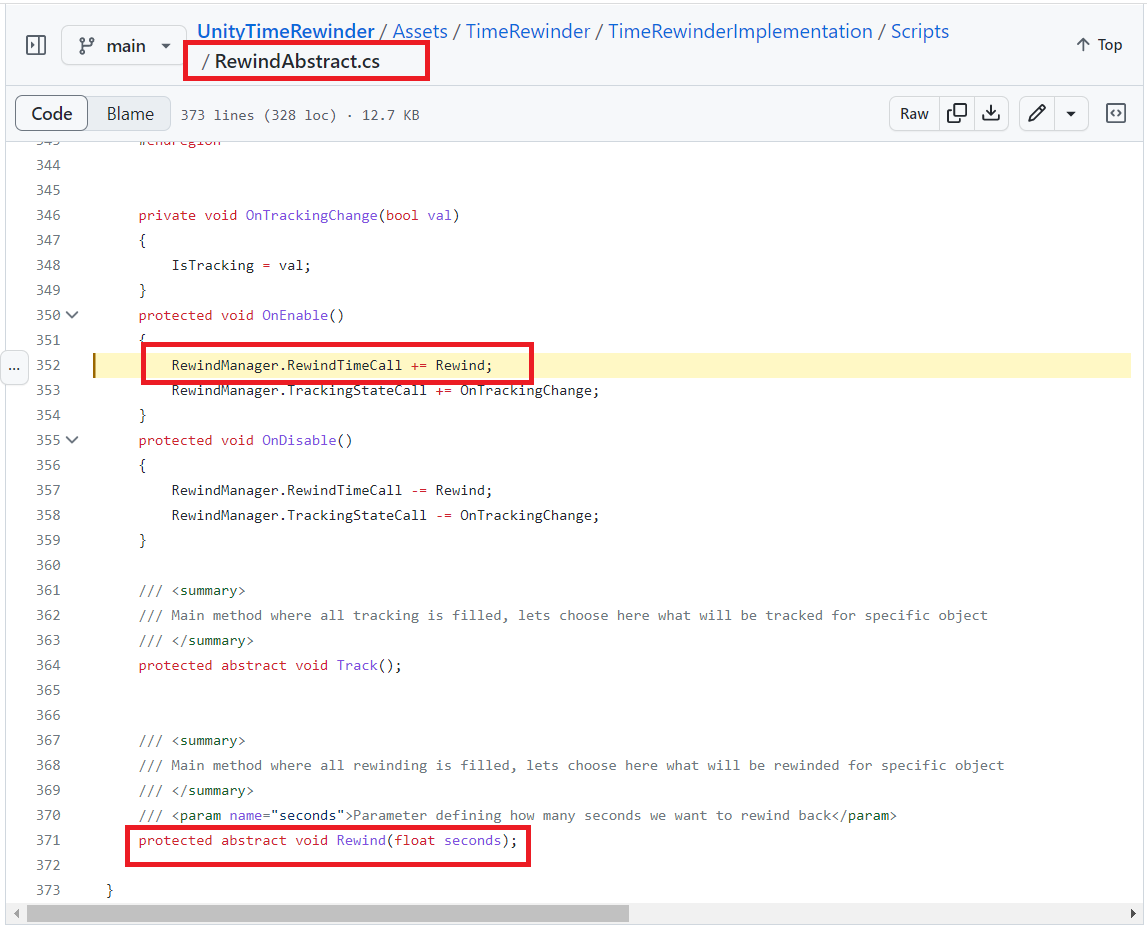Collapse the OnEnable code block at line 350

72,315
